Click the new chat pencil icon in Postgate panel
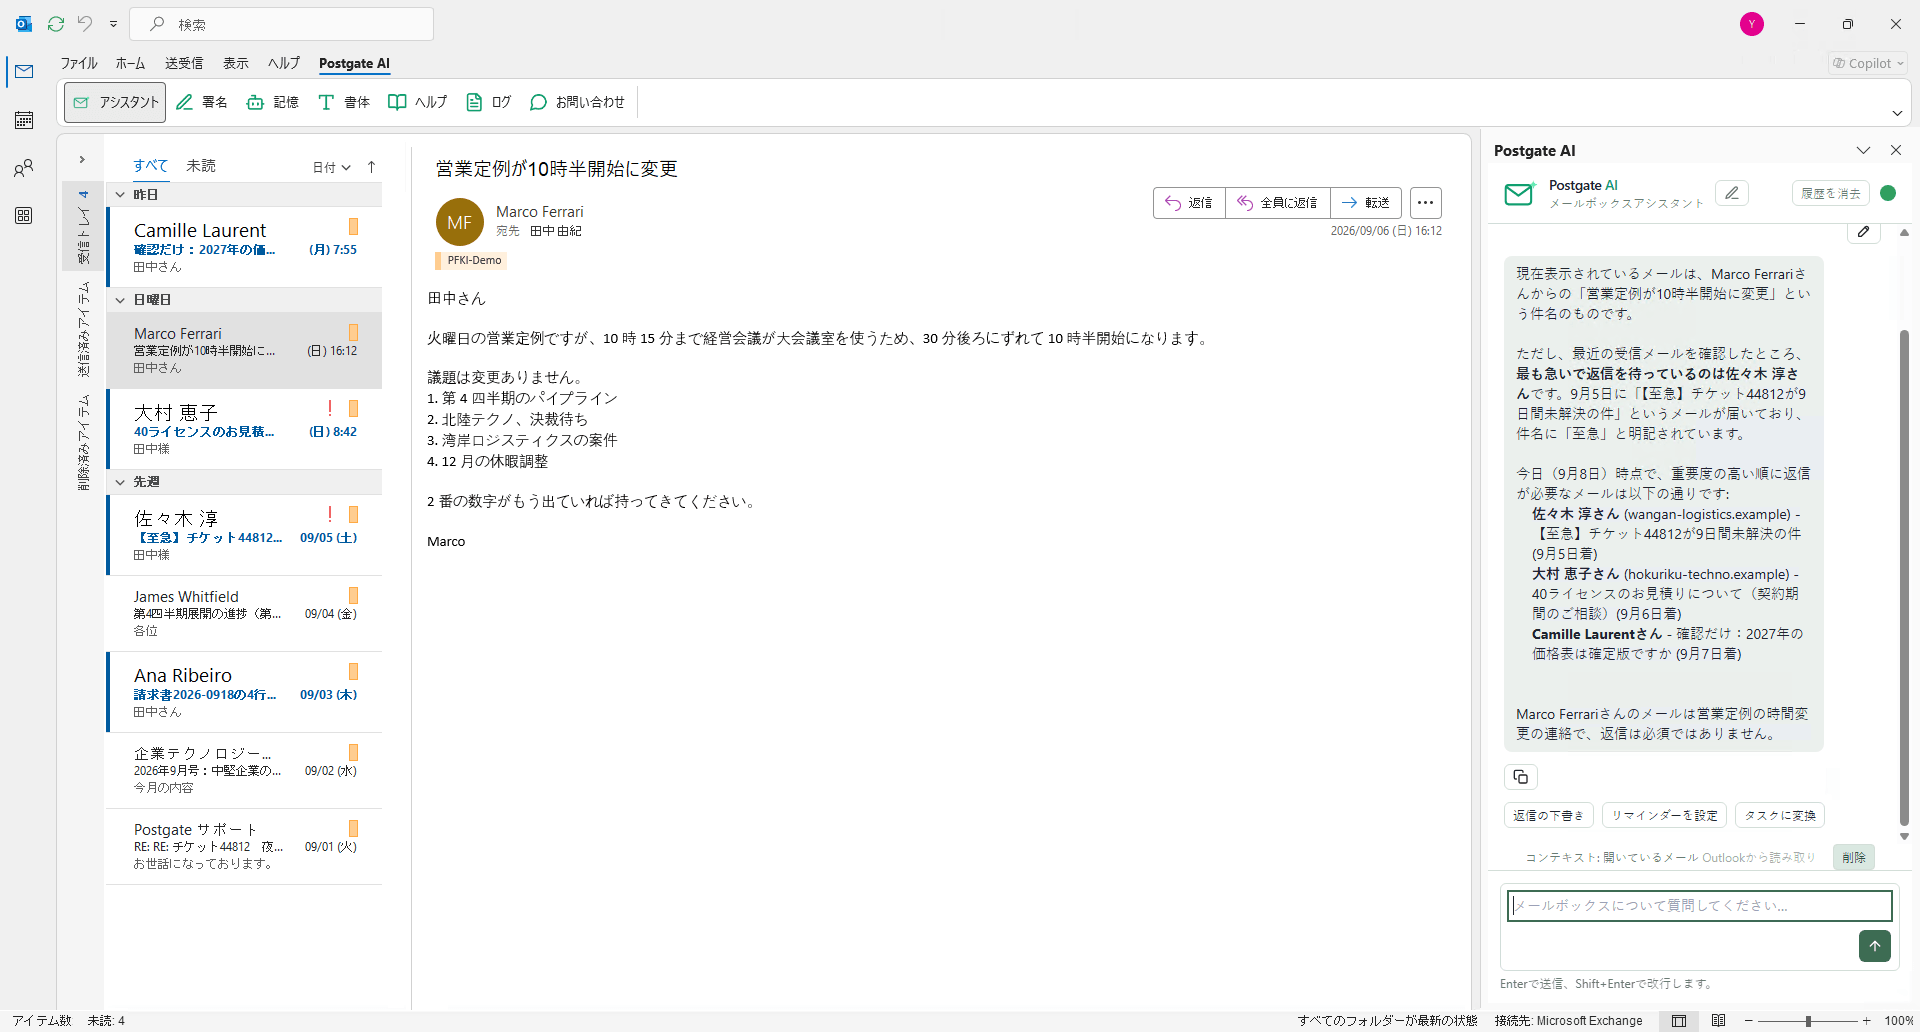 pos(1732,193)
